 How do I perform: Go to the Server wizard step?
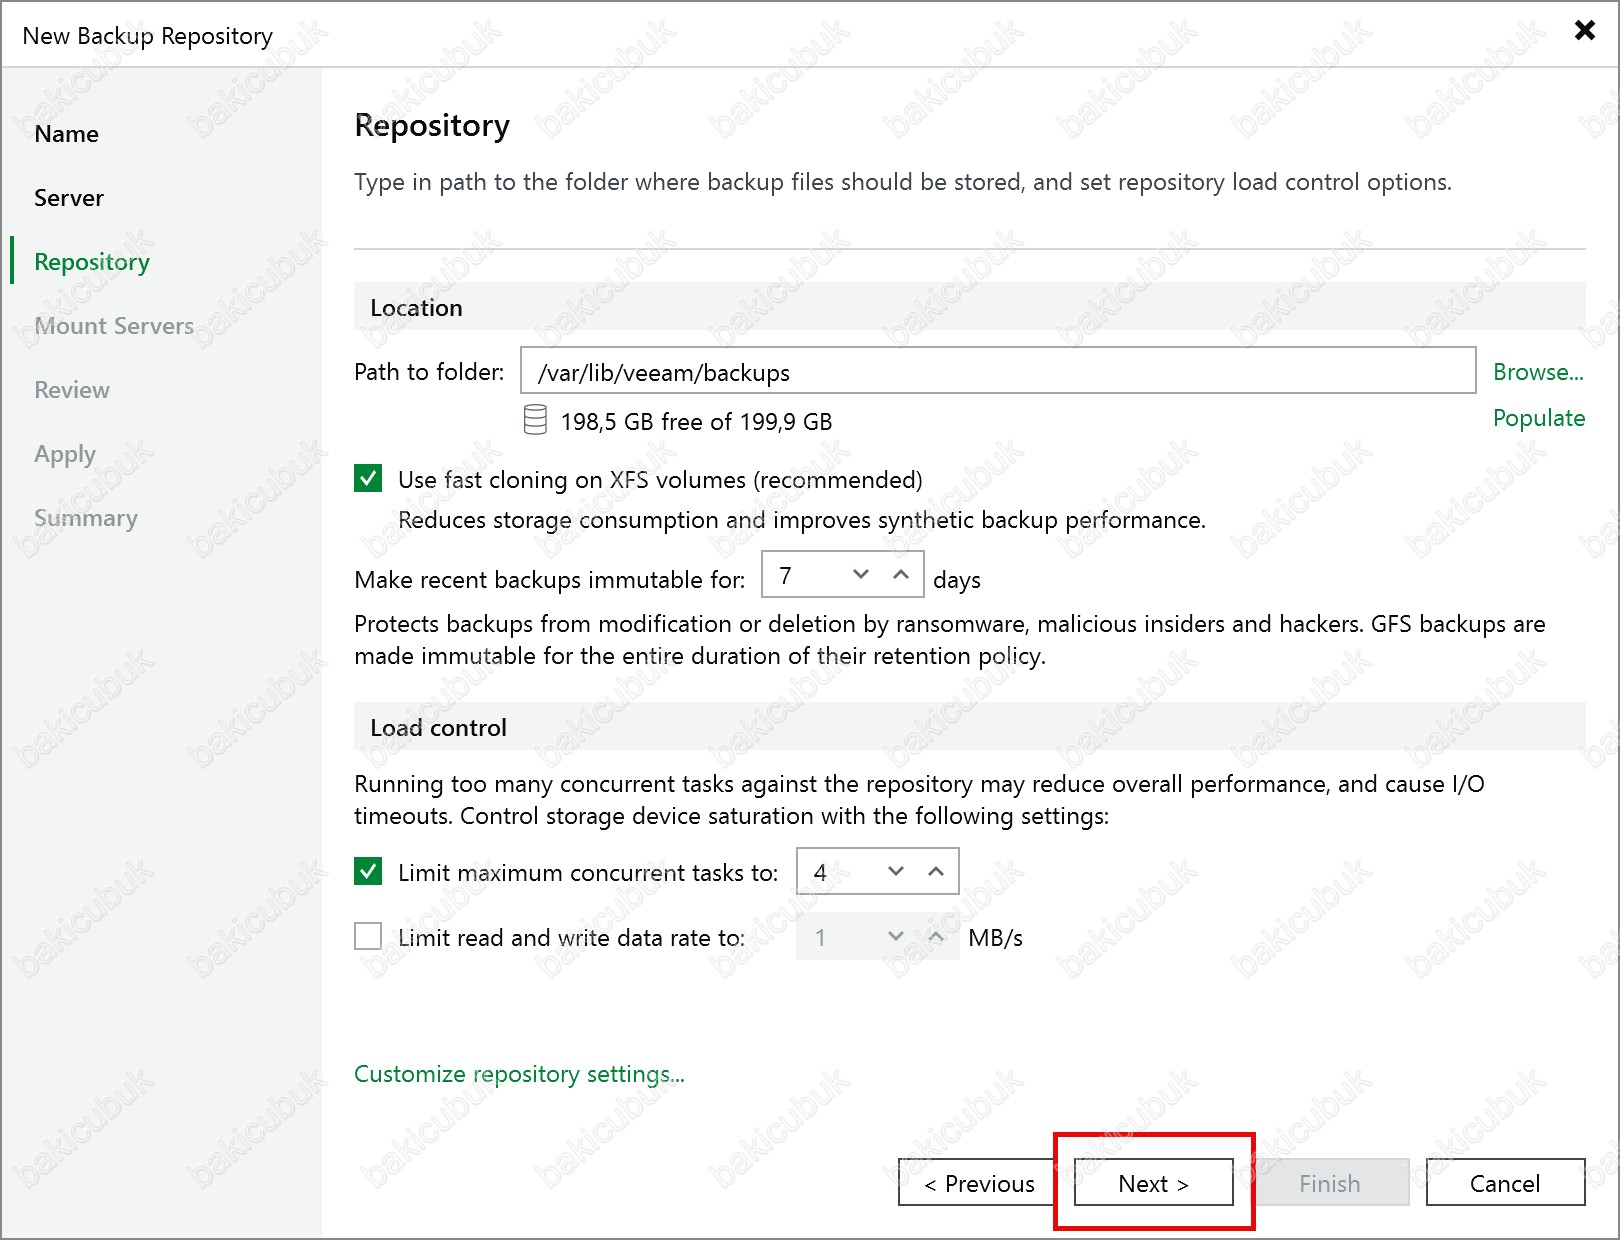tap(69, 198)
